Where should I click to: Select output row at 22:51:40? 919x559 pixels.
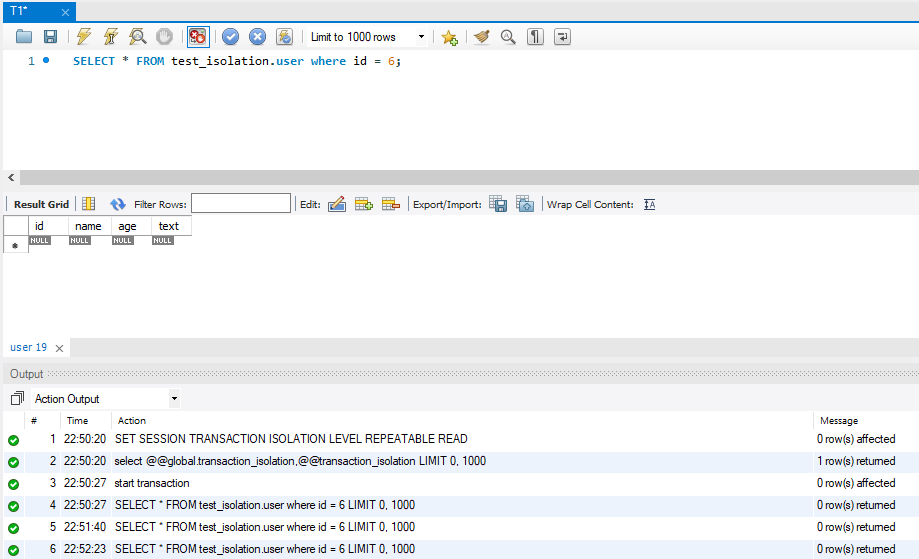tap(461, 527)
